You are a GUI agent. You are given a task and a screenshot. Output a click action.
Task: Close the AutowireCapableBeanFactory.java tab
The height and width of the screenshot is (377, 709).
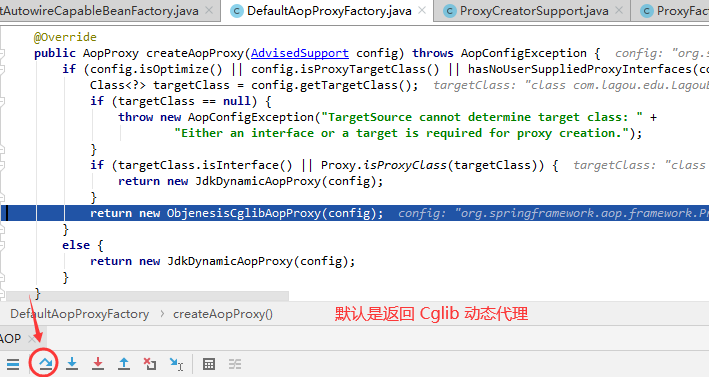209,10
